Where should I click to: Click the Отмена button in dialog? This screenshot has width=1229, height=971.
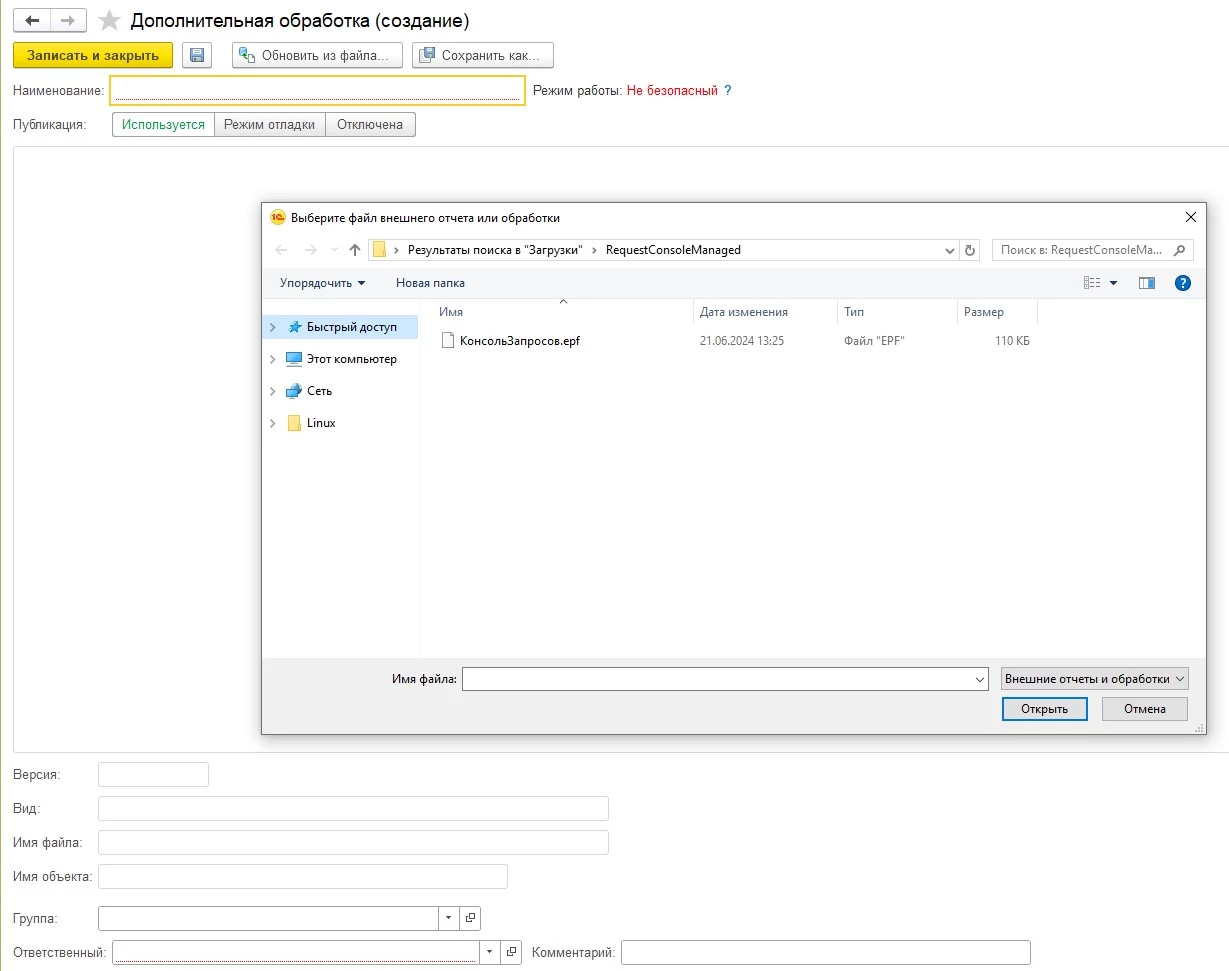click(x=1144, y=709)
